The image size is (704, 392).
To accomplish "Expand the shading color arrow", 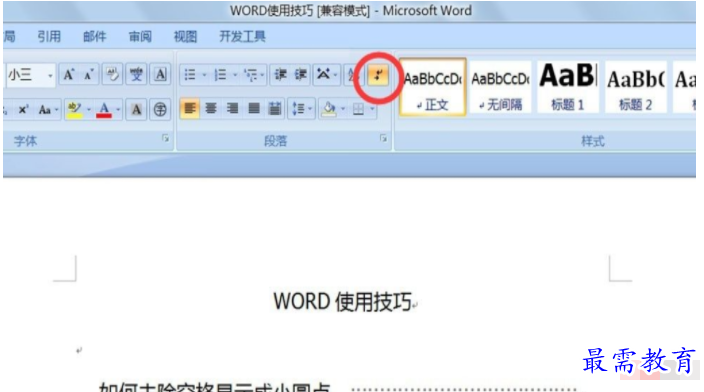I will pos(343,109).
